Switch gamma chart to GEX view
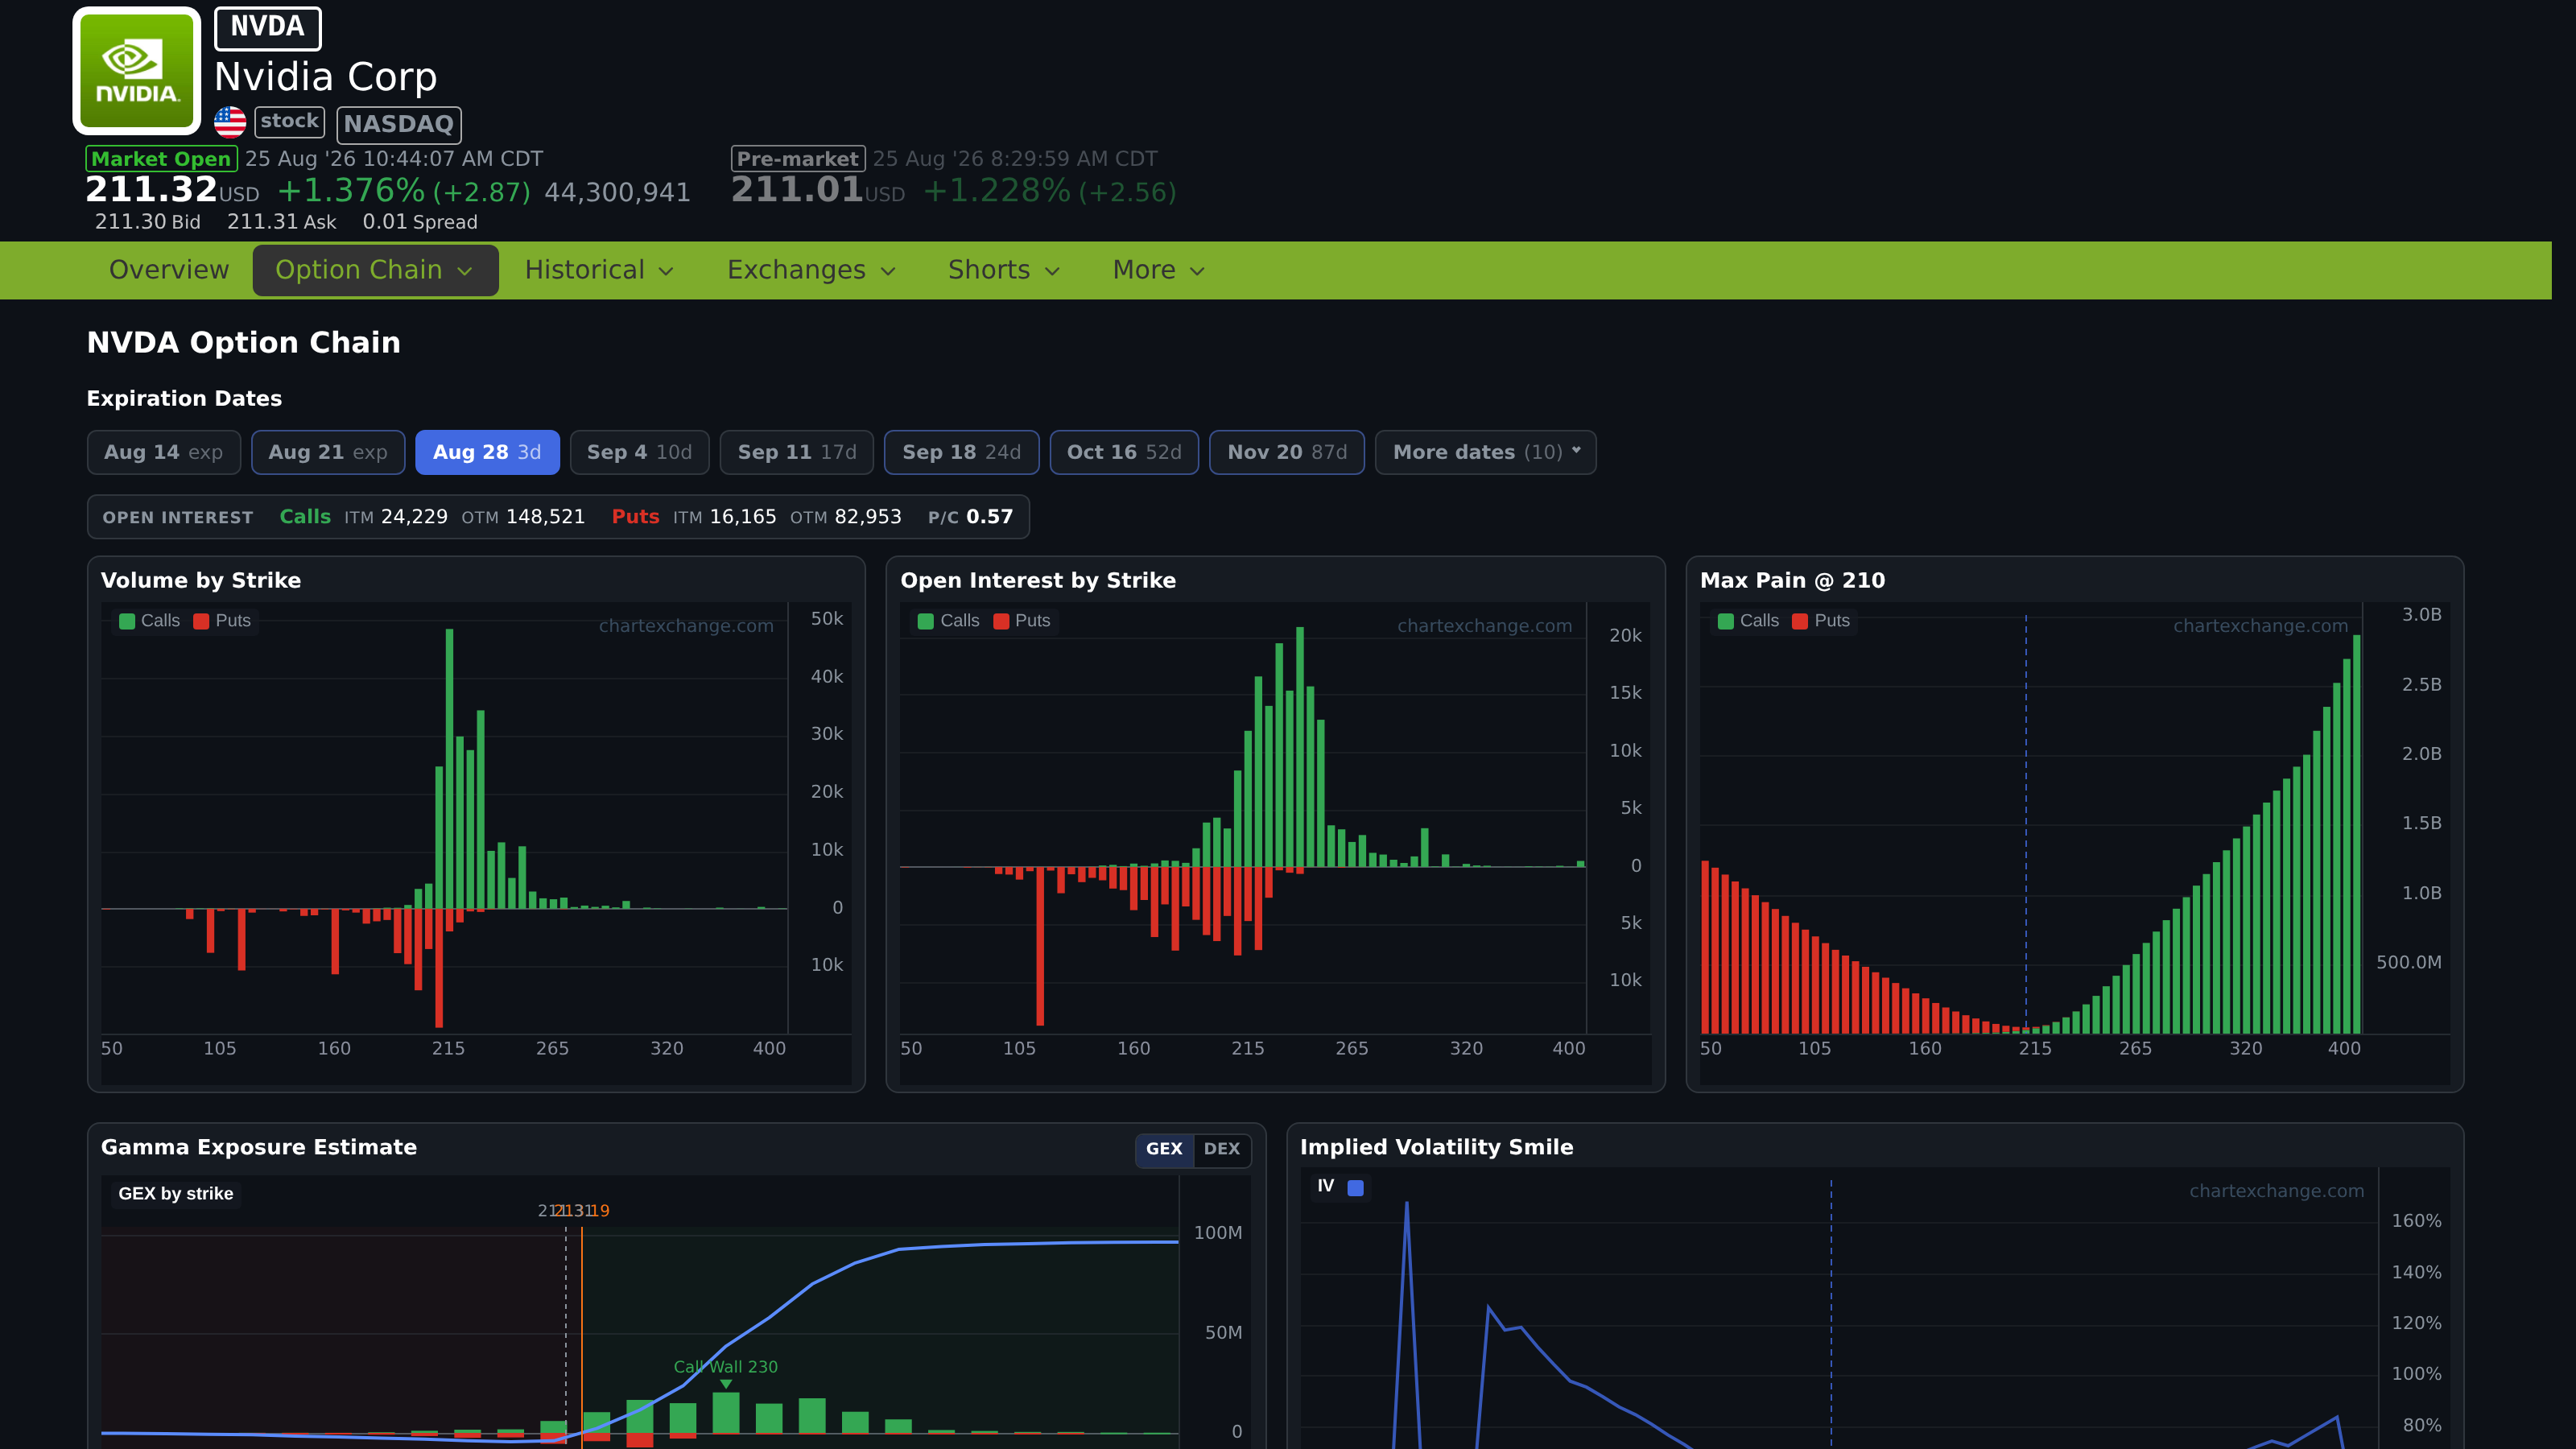Screen dimensions: 2576x1449 point(1164,1149)
